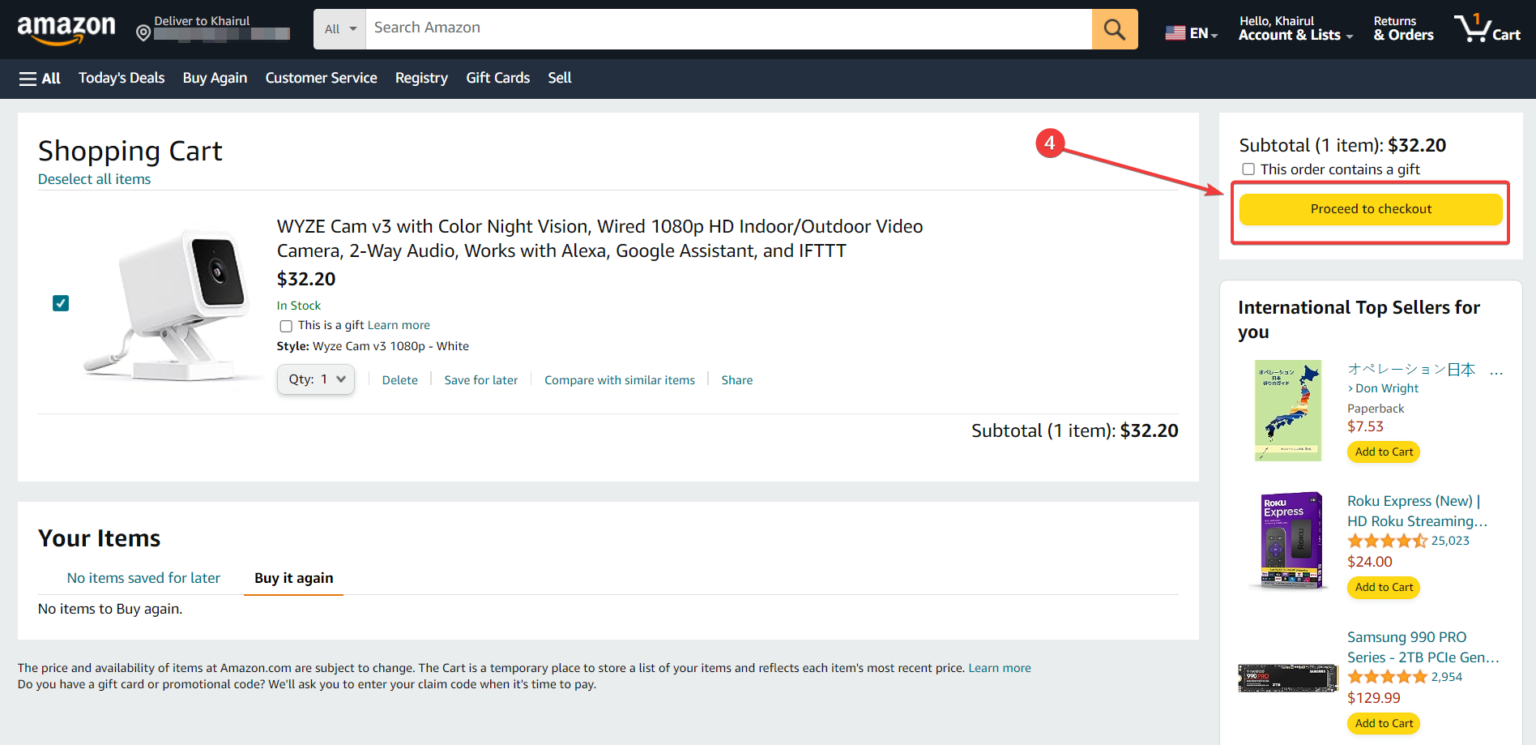Screen dimensions: 1536x745
Task: Go to Today's Deals
Action: (121, 78)
